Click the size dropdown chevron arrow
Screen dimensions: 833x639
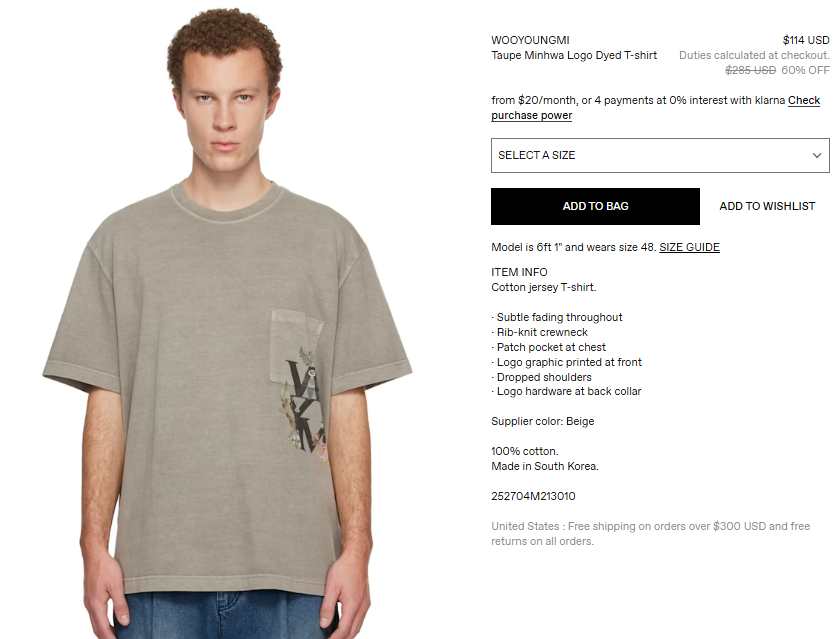point(817,155)
